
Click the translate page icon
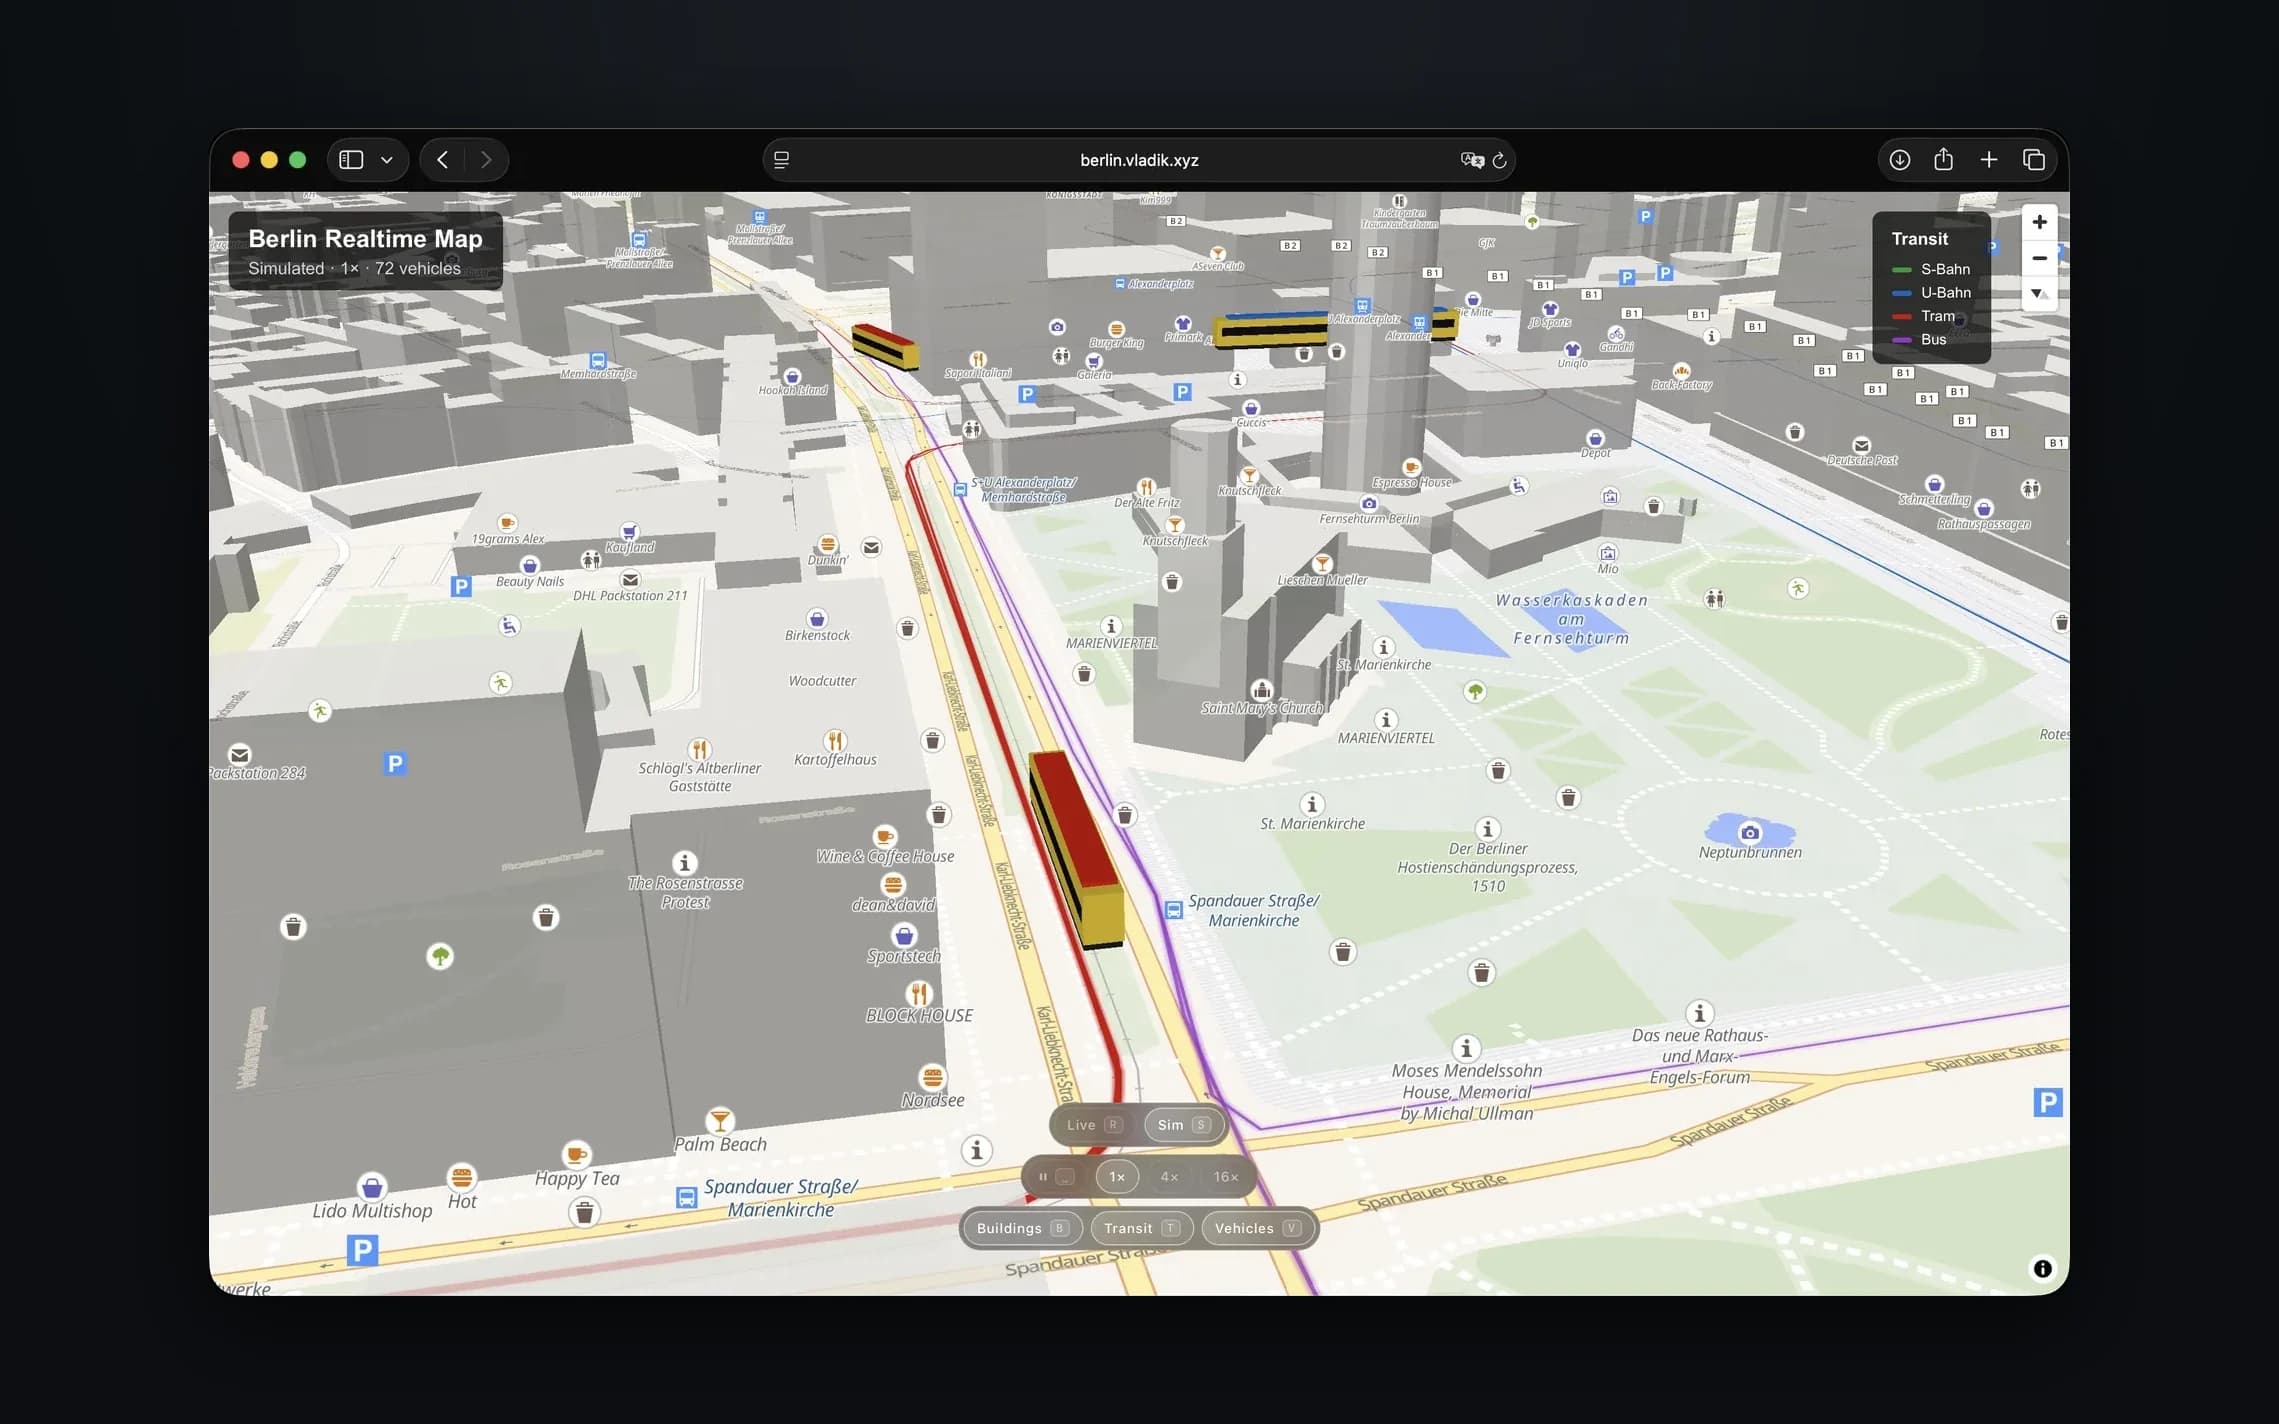click(x=1471, y=160)
